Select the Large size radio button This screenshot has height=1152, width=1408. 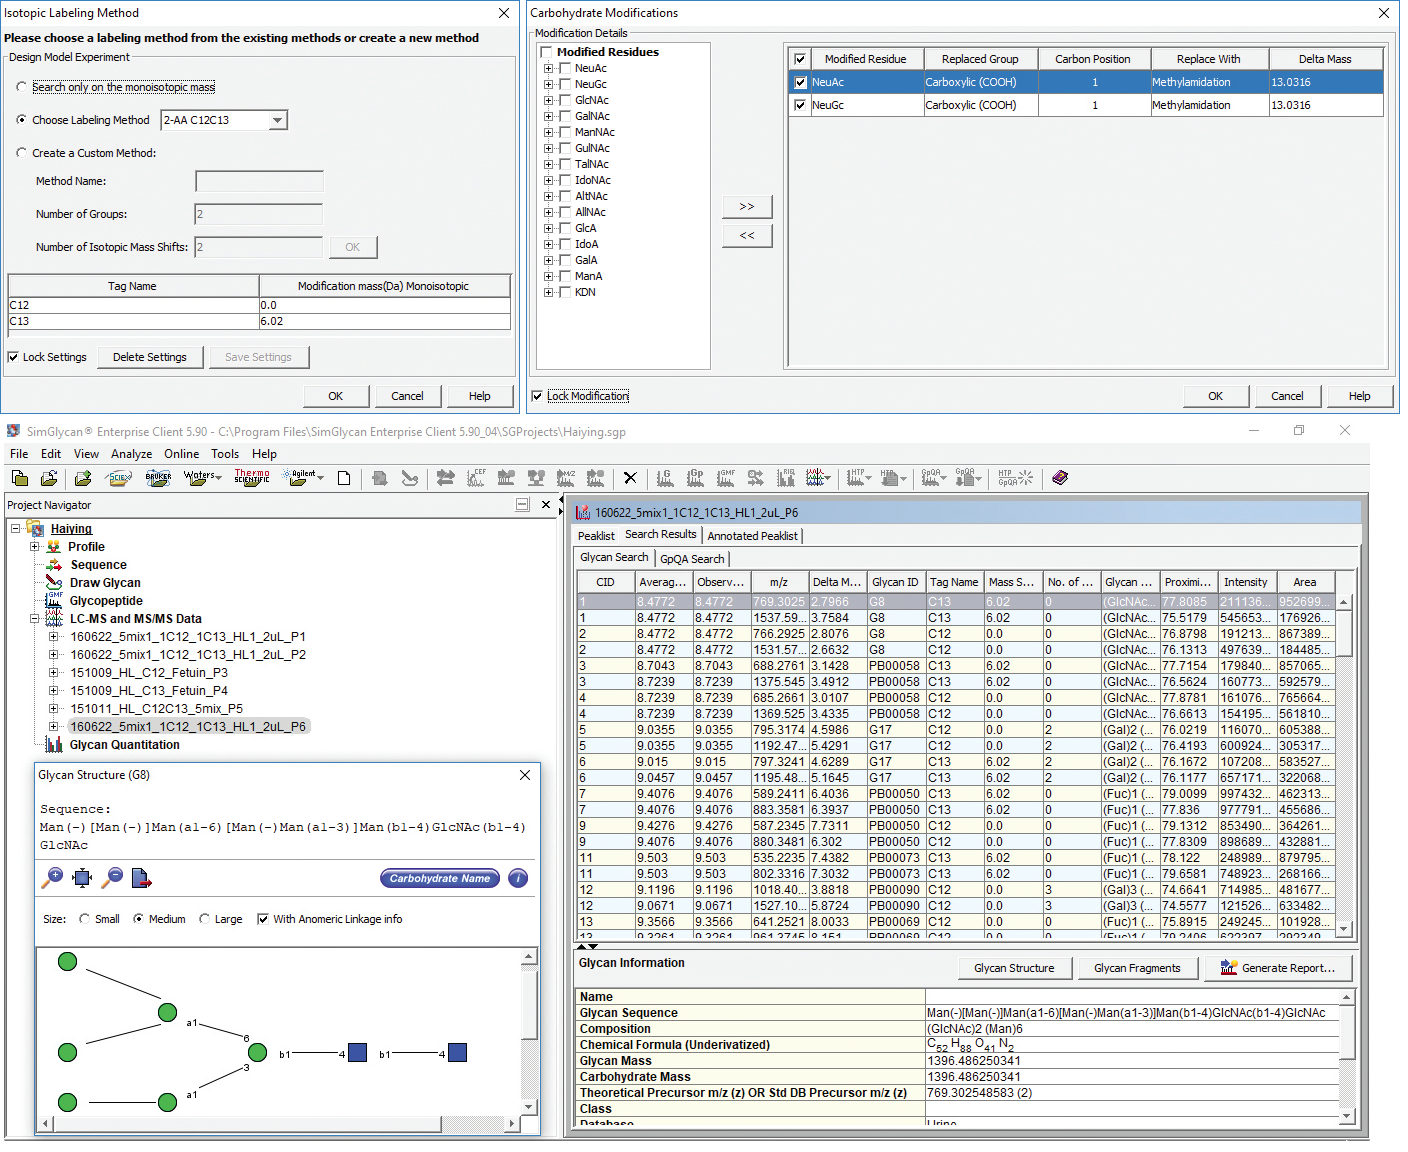(205, 919)
